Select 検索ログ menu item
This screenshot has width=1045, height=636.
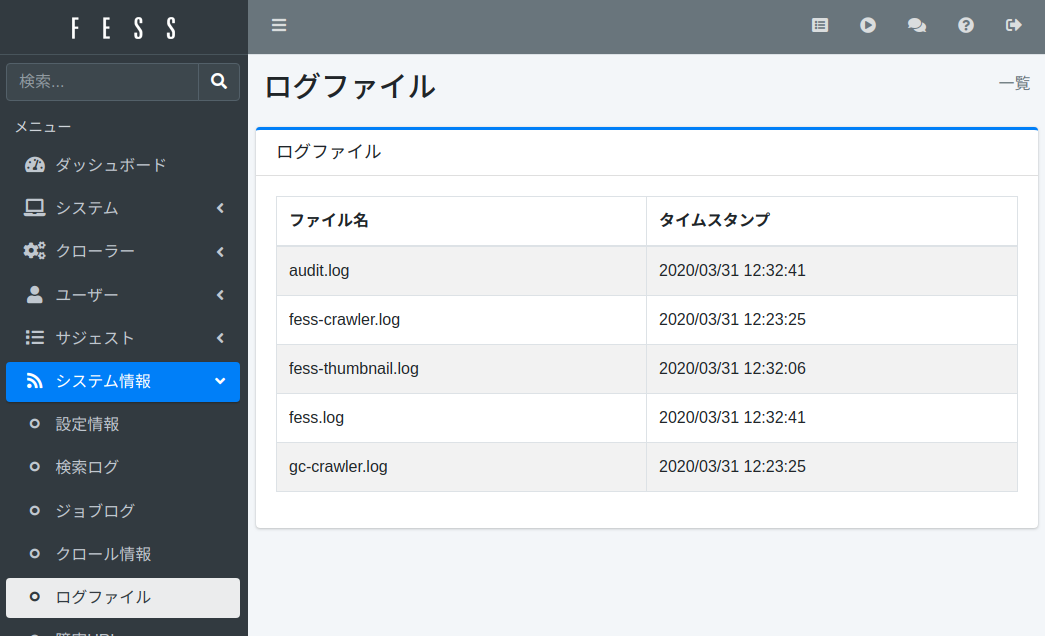pos(87,467)
